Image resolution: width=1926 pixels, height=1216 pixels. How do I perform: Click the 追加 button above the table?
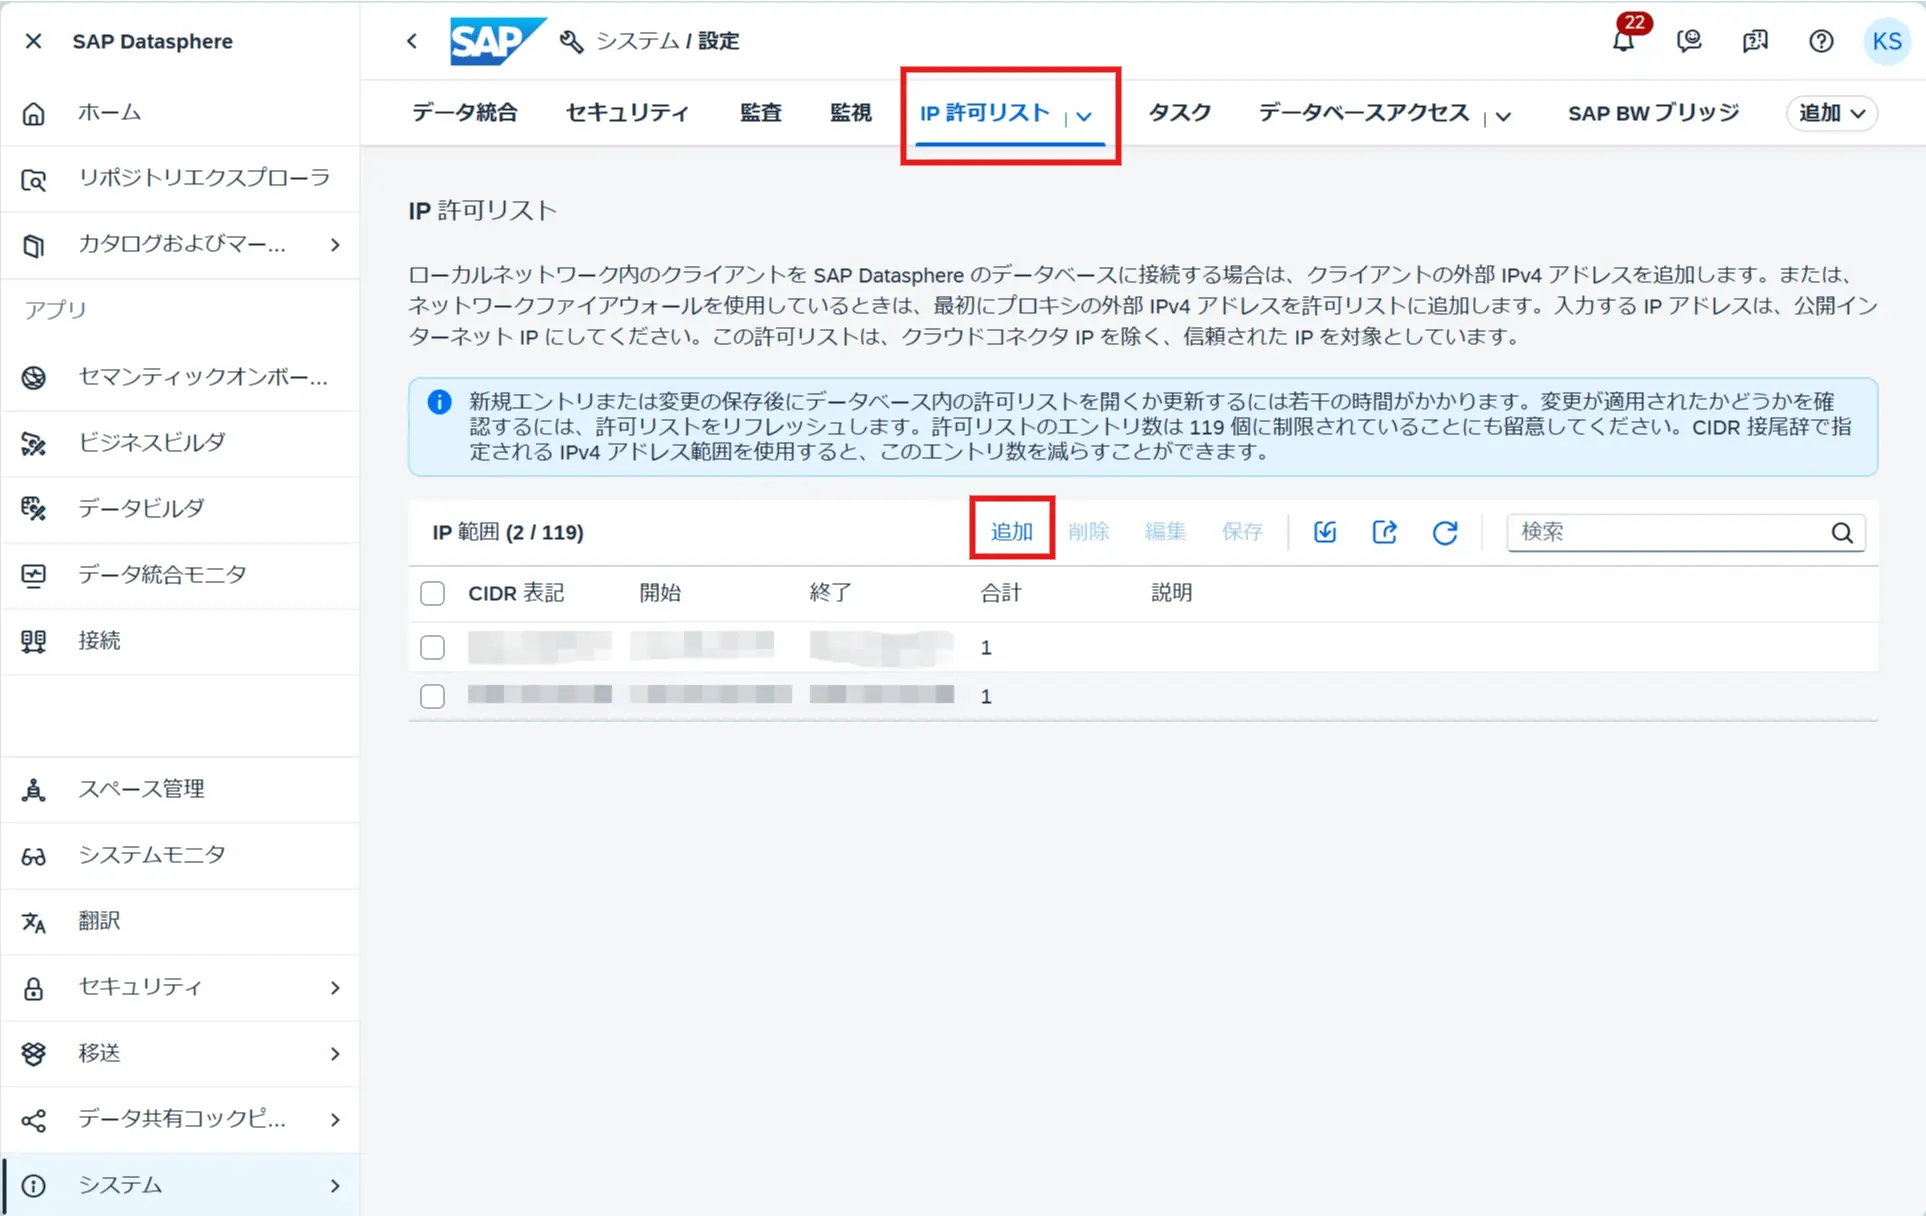[1011, 531]
